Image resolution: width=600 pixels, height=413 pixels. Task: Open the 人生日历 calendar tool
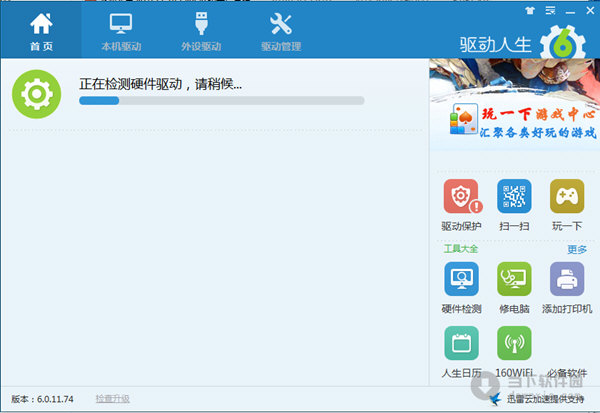461,345
